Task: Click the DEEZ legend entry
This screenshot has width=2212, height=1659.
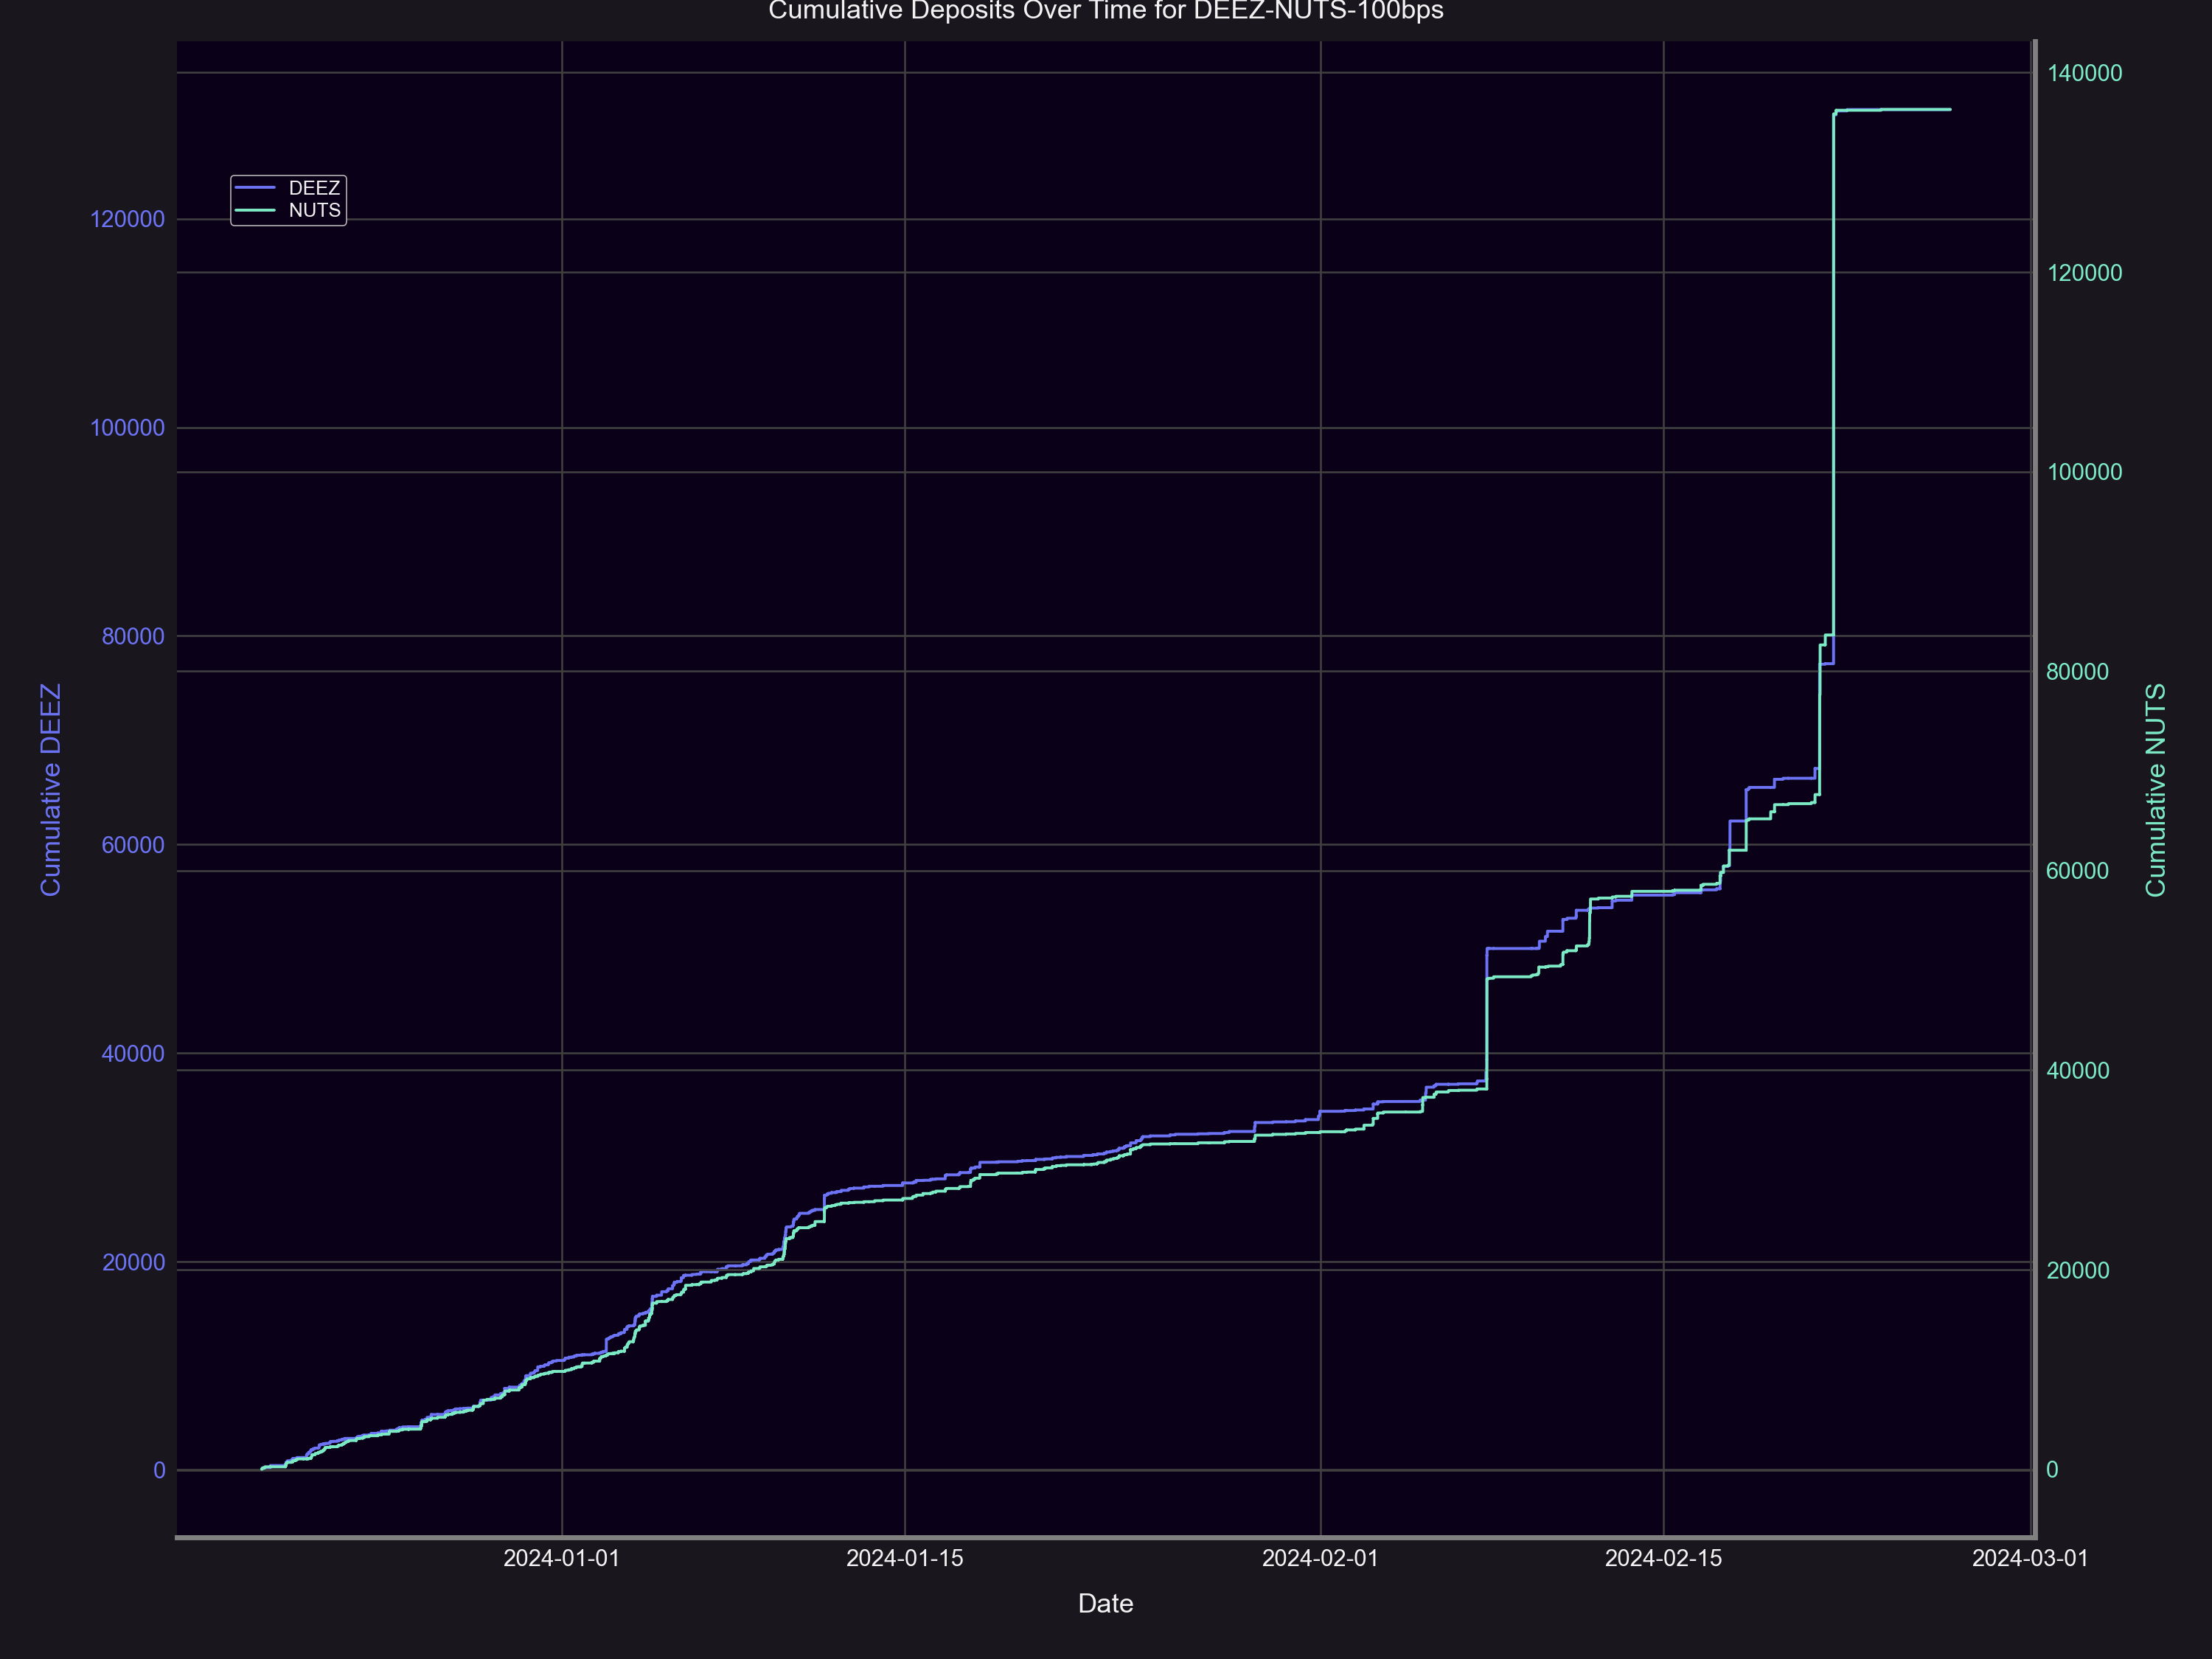Action: (313, 188)
